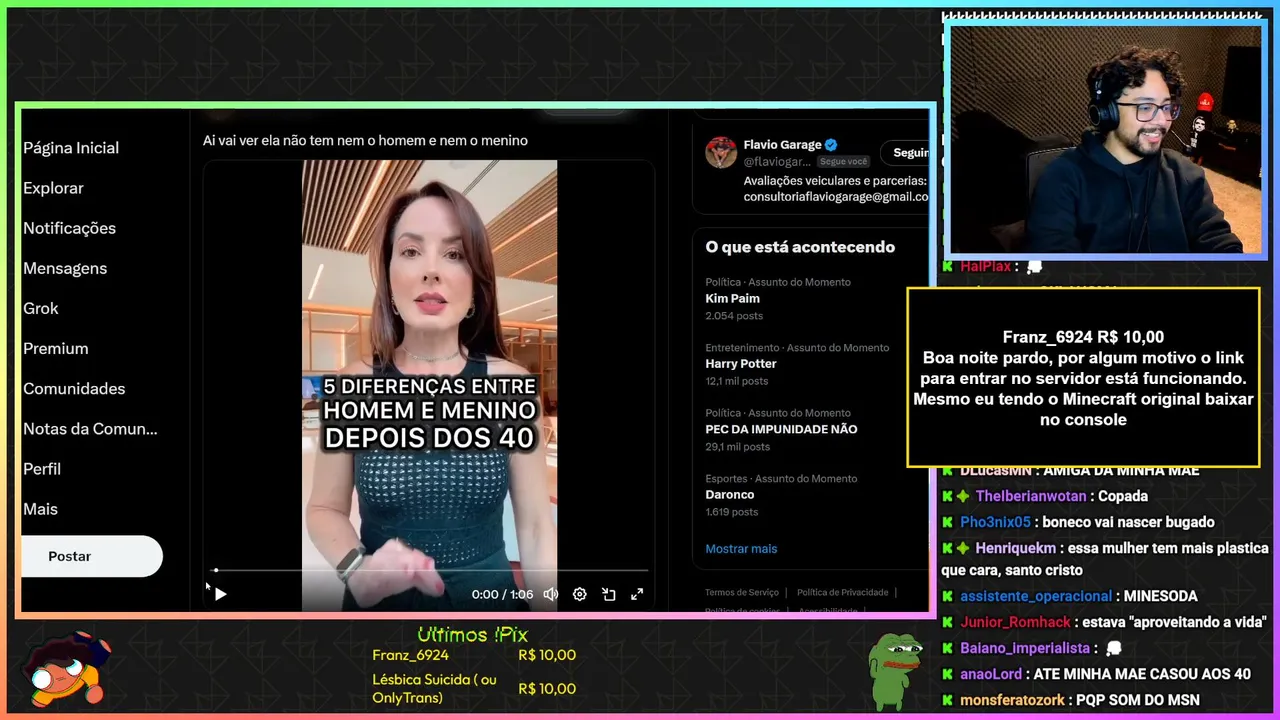The image size is (1280, 720).
Task: Open Página Inicial in sidebar
Action: [x=71, y=148]
